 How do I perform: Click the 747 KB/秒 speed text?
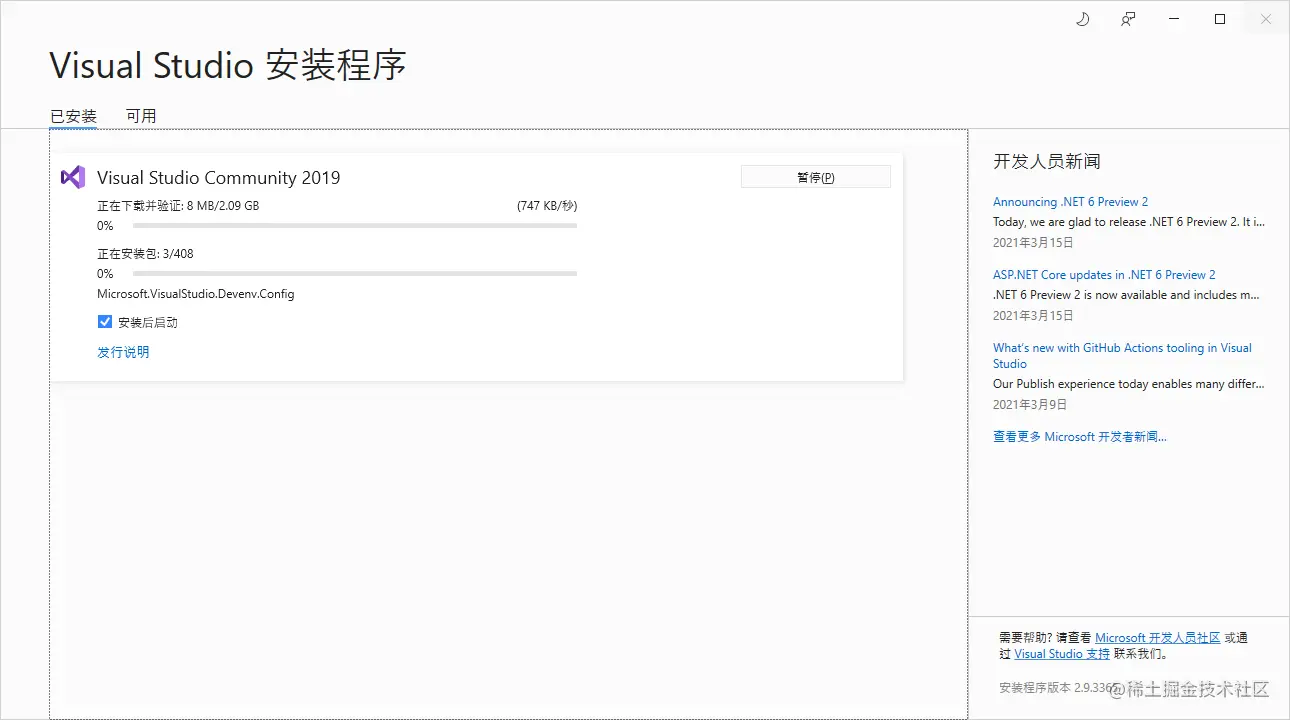[547, 206]
